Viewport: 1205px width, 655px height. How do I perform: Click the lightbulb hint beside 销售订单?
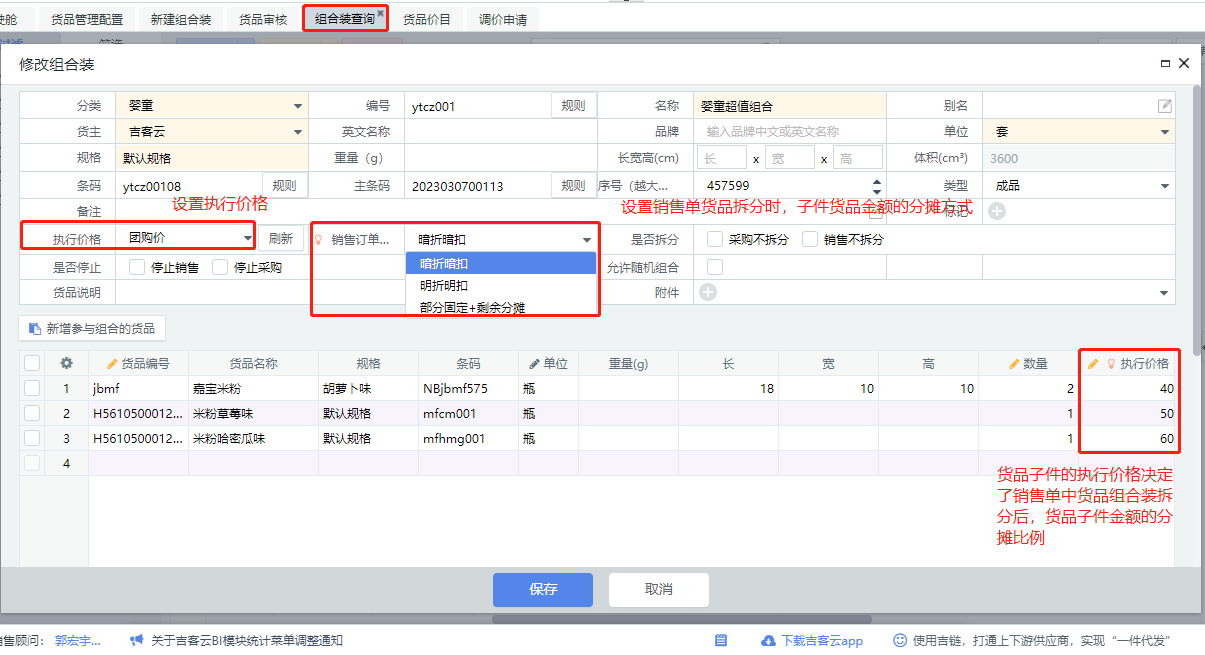319,240
